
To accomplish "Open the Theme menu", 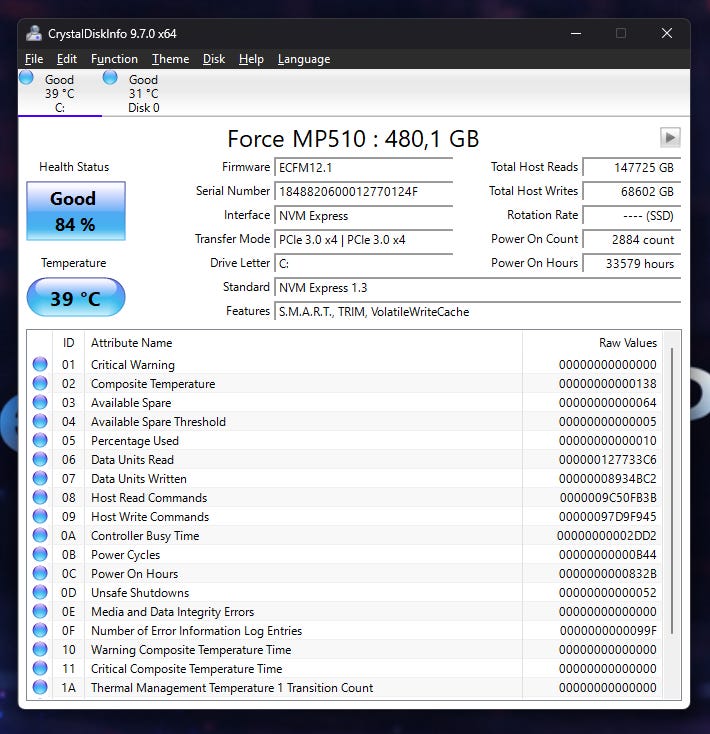I will (x=170, y=59).
